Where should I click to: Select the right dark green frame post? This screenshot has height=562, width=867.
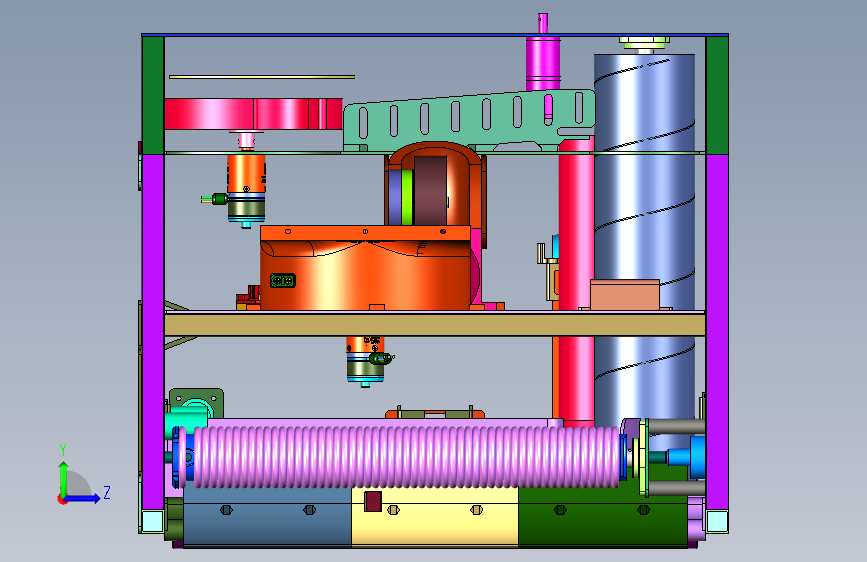(717, 95)
